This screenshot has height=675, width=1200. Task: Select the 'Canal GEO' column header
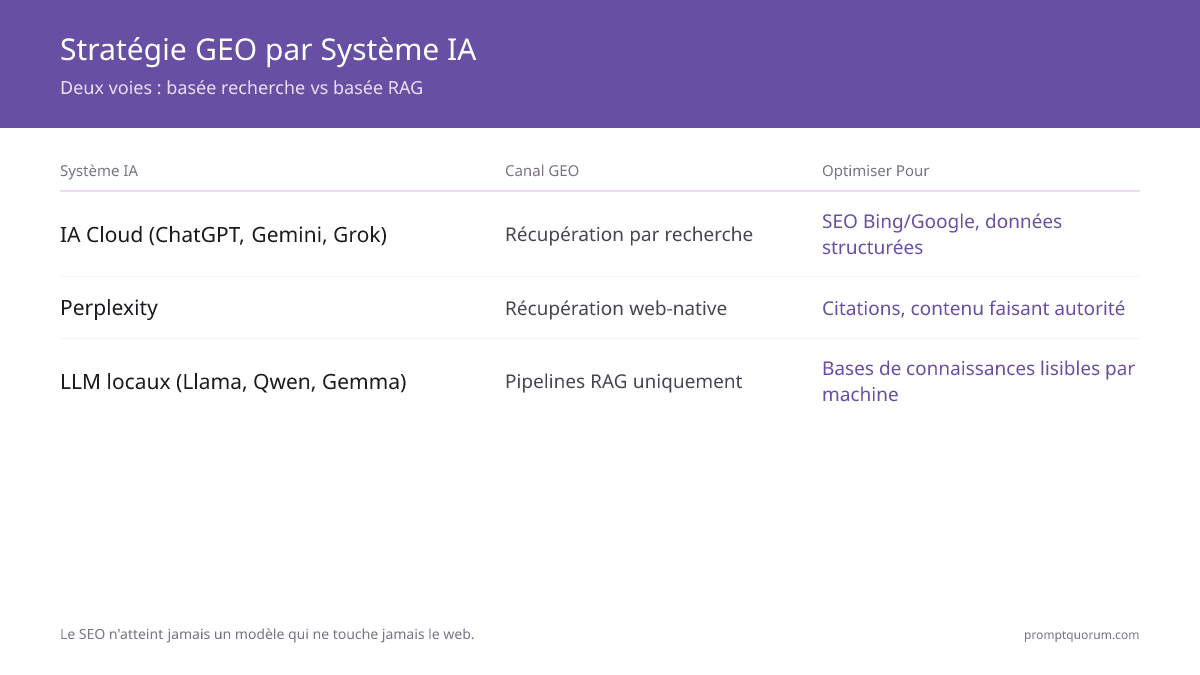tap(542, 171)
